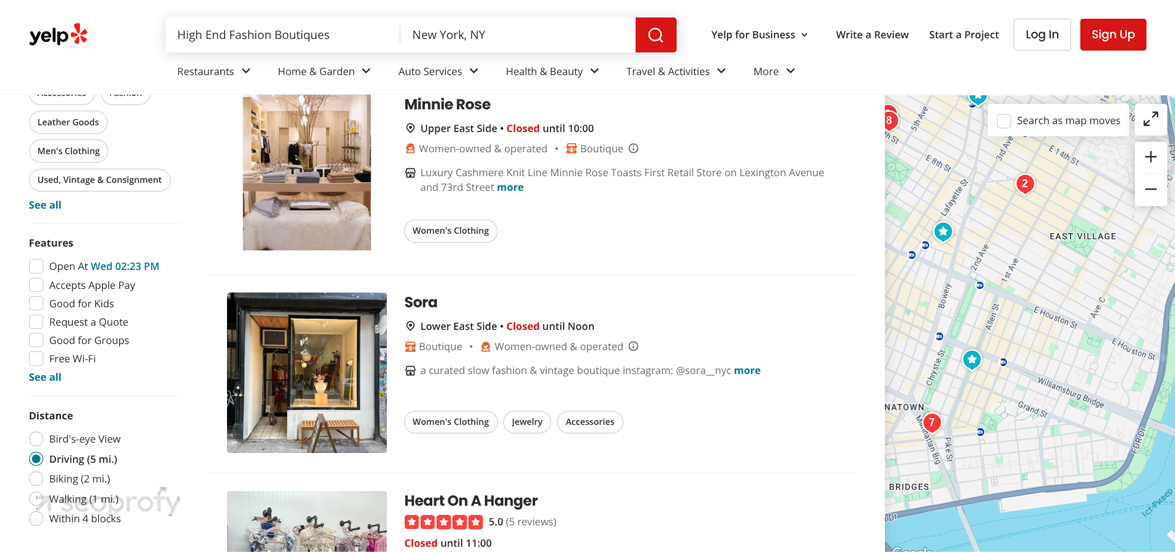The width and height of the screenshot is (1175, 552).
Task: Click Write a Review
Action: [x=872, y=34]
